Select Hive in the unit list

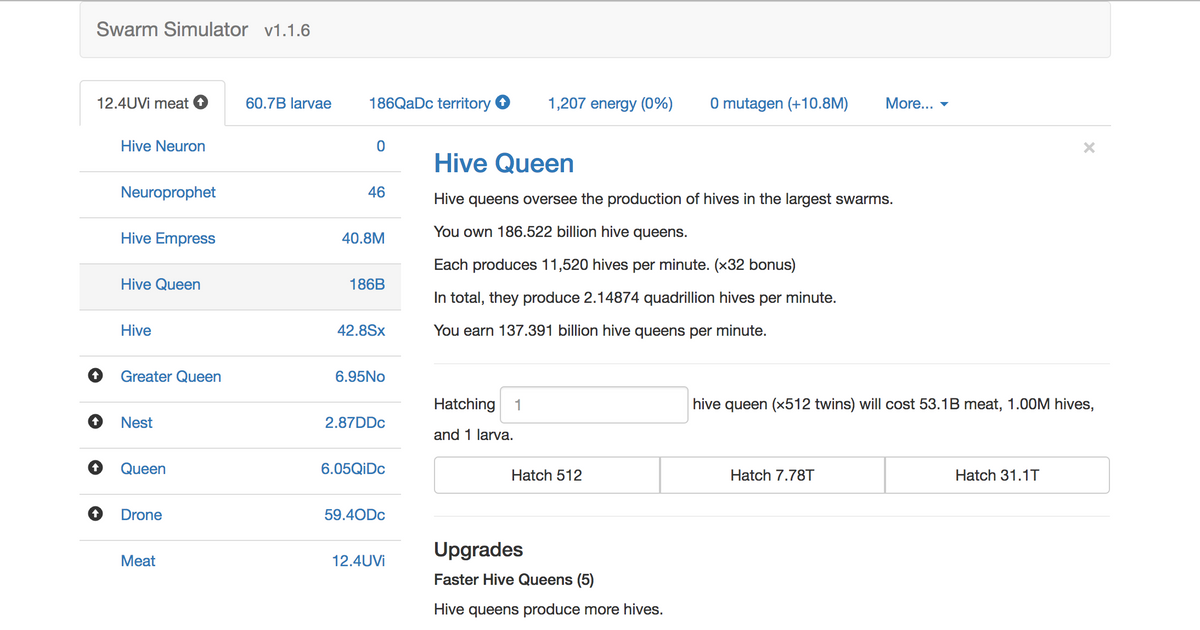(136, 330)
